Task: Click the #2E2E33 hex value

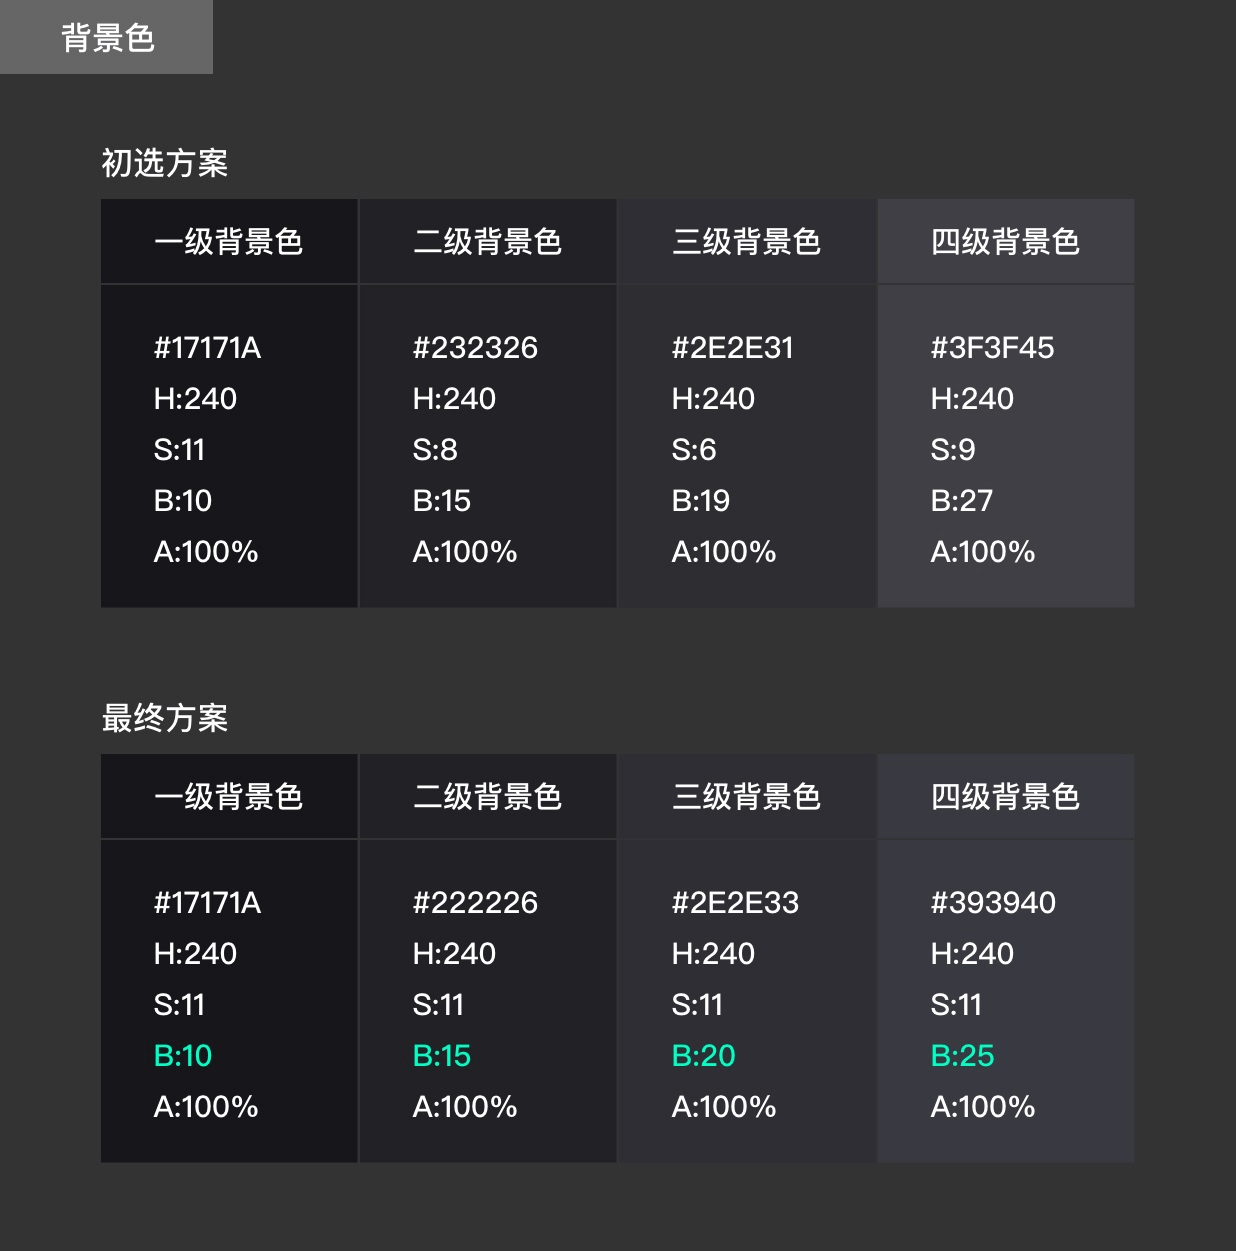Action: click(x=735, y=903)
